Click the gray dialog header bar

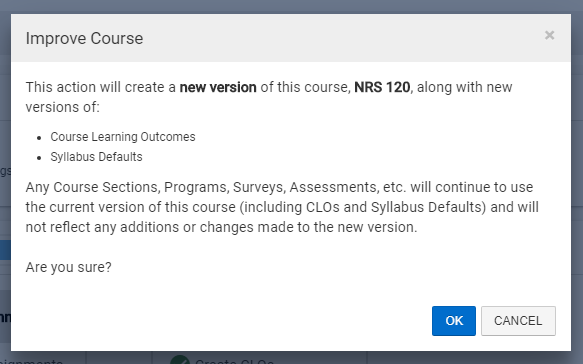pyautogui.click(x=291, y=38)
